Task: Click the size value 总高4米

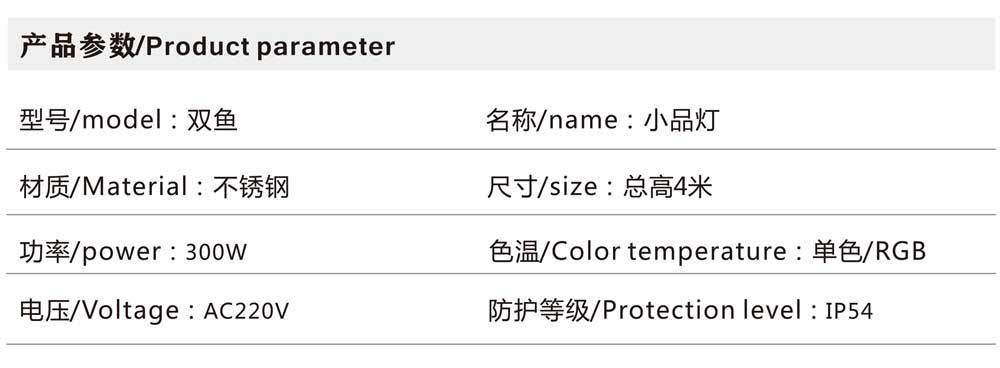Action: click(668, 187)
